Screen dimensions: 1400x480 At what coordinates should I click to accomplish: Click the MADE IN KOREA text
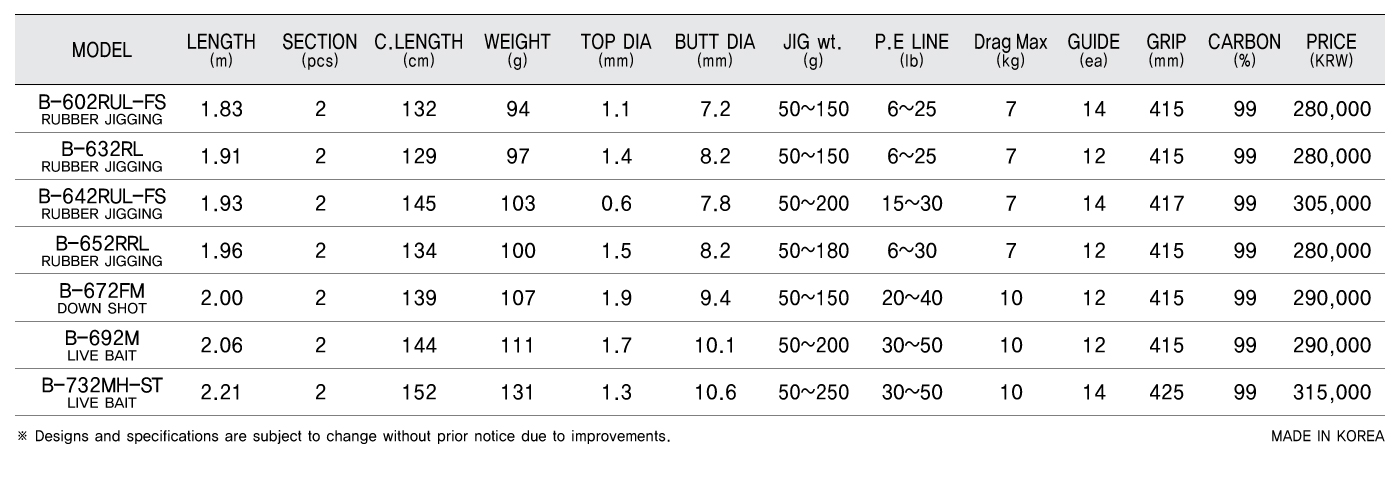point(1327,437)
